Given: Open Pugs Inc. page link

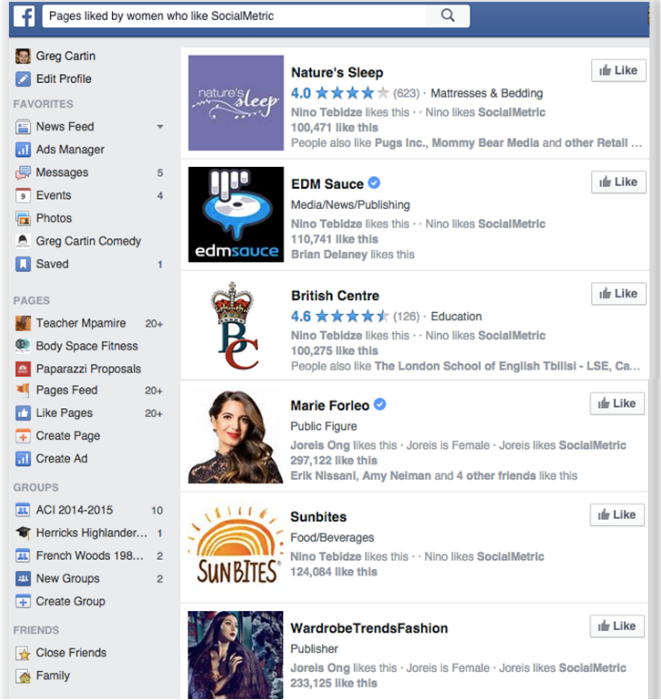Looking at the screenshot, I should click(400, 143).
